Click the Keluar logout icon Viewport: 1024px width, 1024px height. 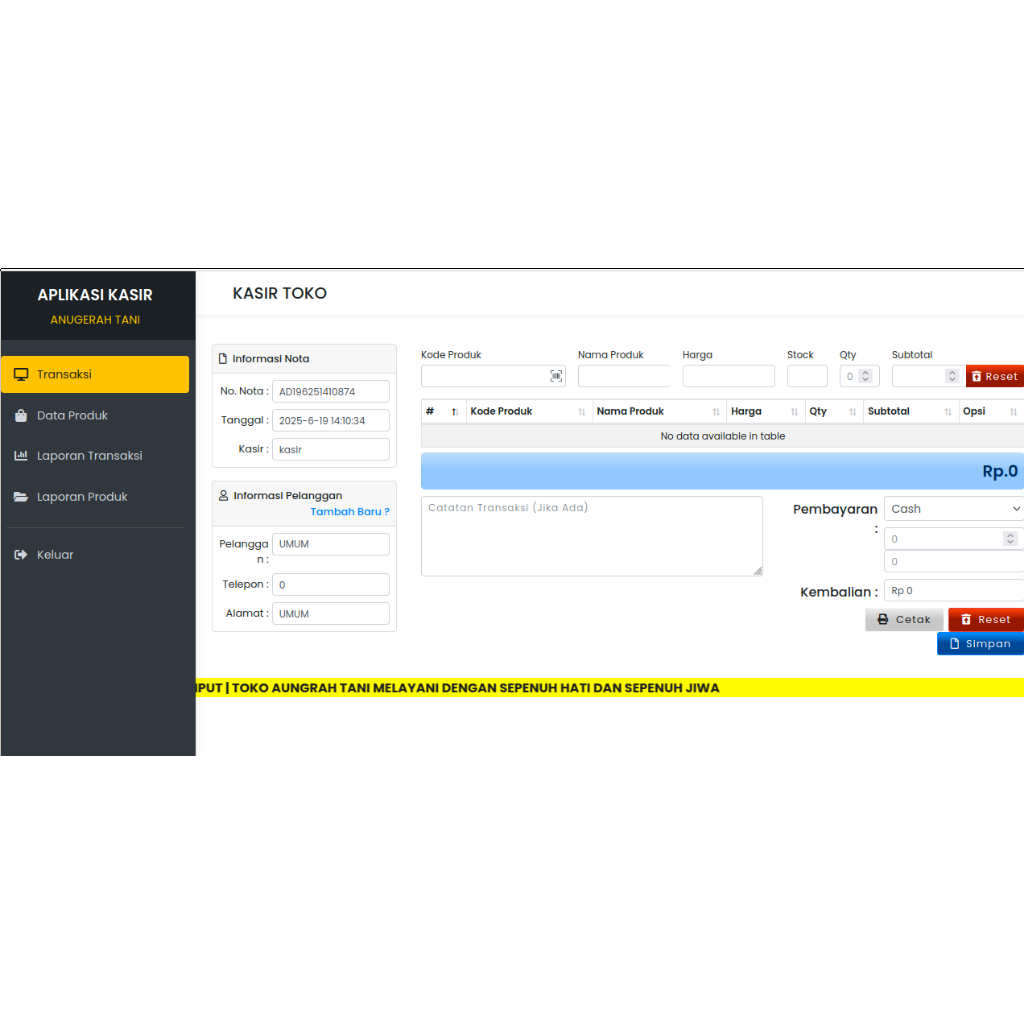pos(21,555)
